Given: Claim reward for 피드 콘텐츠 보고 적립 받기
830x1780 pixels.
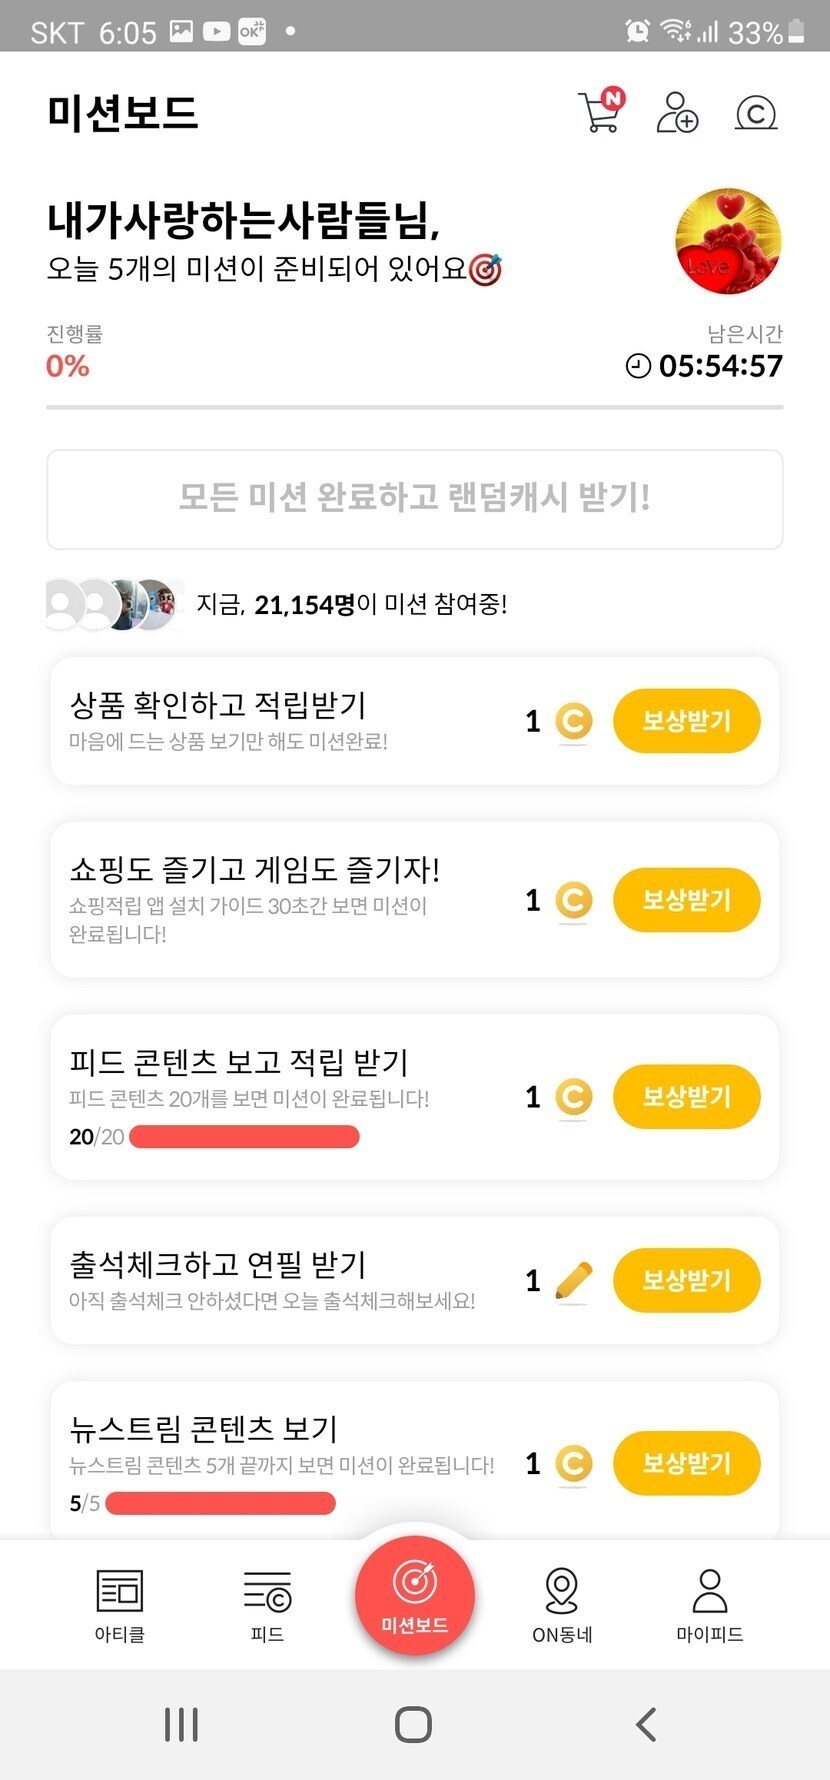Looking at the screenshot, I should pos(686,1097).
